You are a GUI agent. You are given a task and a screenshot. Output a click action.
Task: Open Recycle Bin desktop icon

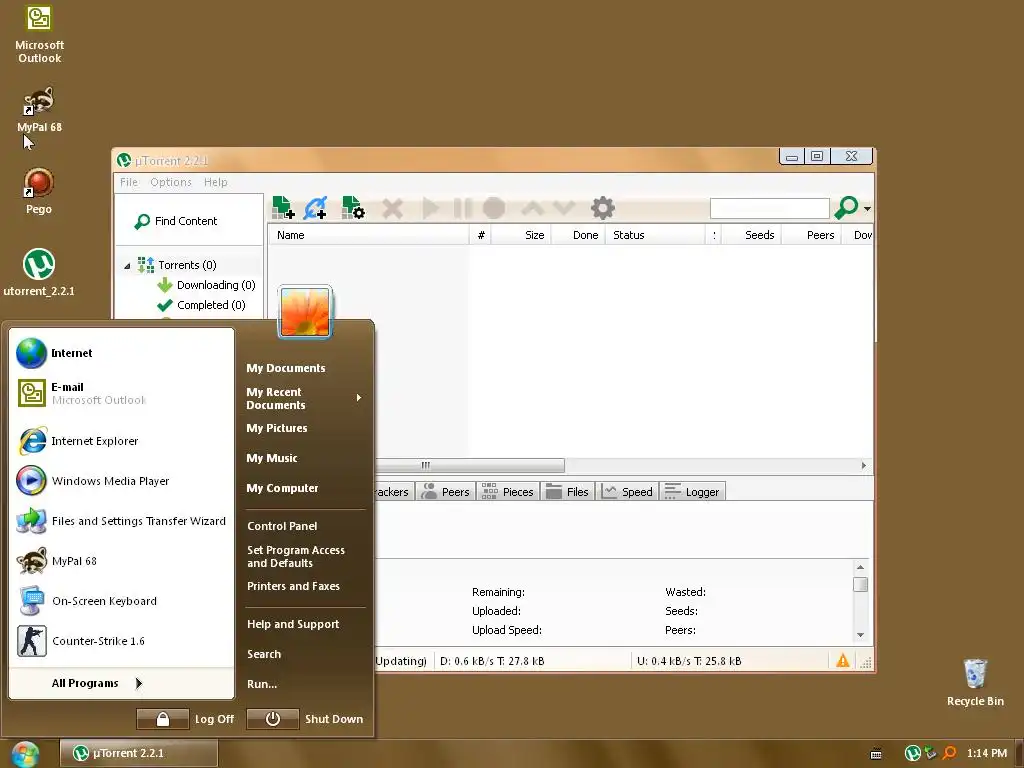pyautogui.click(x=975, y=683)
